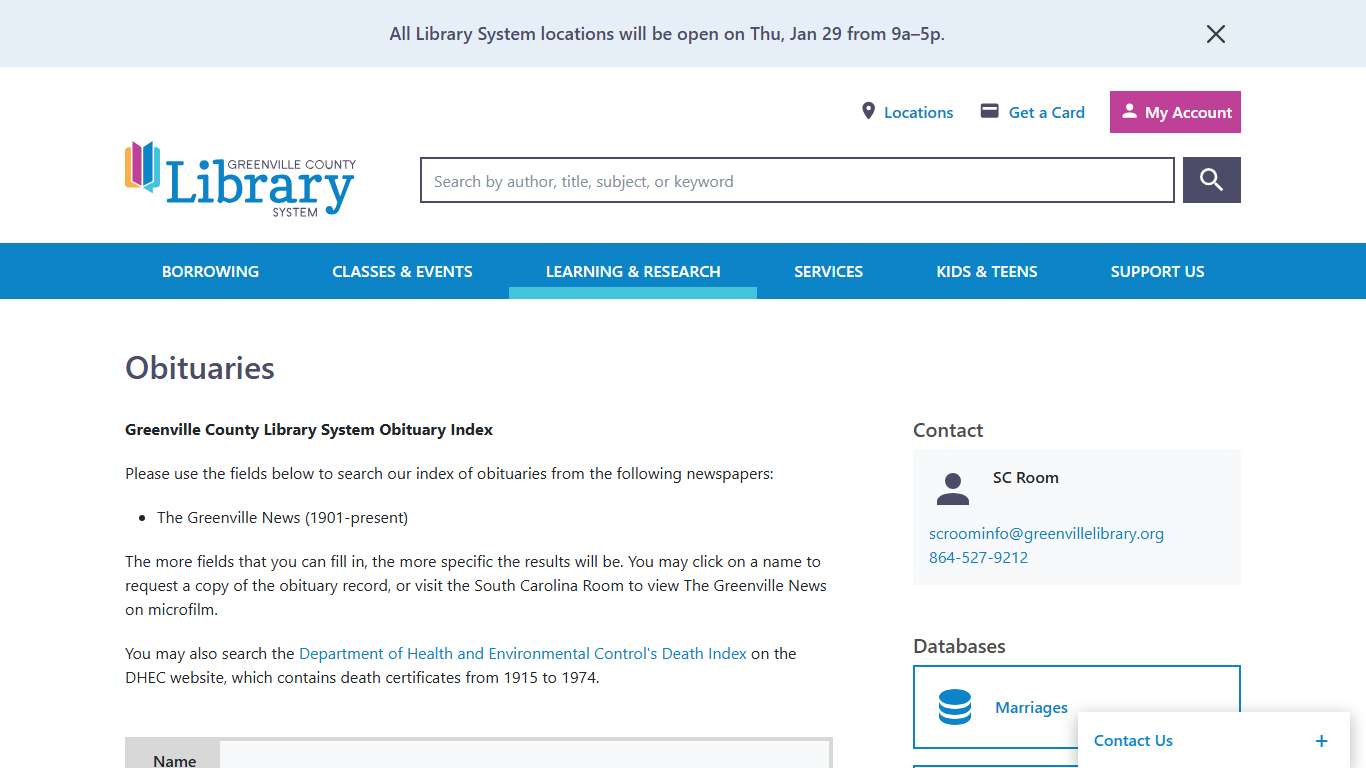Click the Greenville County Library logo
This screenshot has height=768, width=1366.
click(239, 179)
